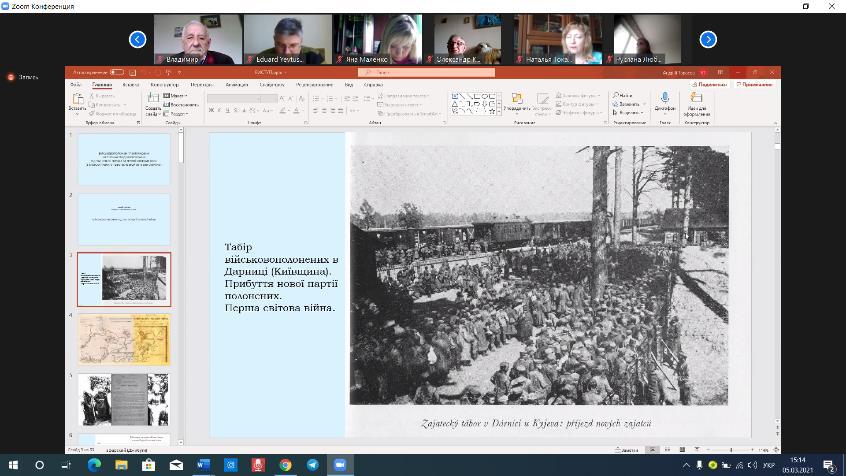The width and height of the screenshot is (846, 476).
Task: Select the map slide thumbnail number 4
Action: point(124,337)
